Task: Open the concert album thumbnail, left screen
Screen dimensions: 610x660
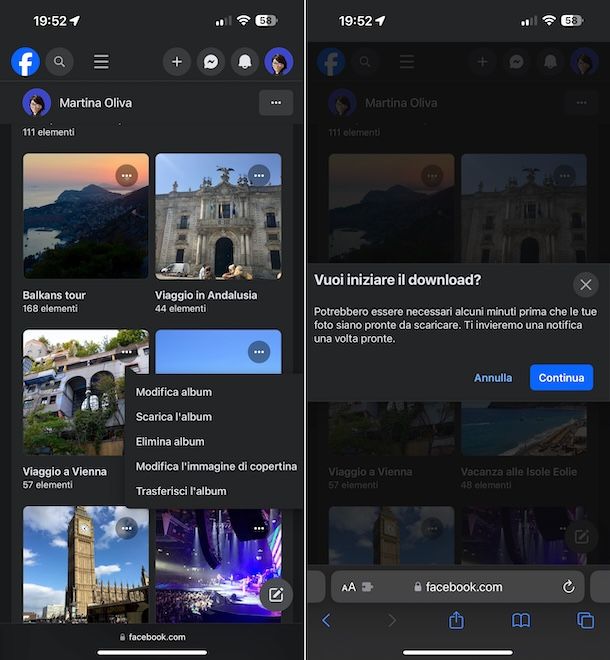Action: (218, 564)
